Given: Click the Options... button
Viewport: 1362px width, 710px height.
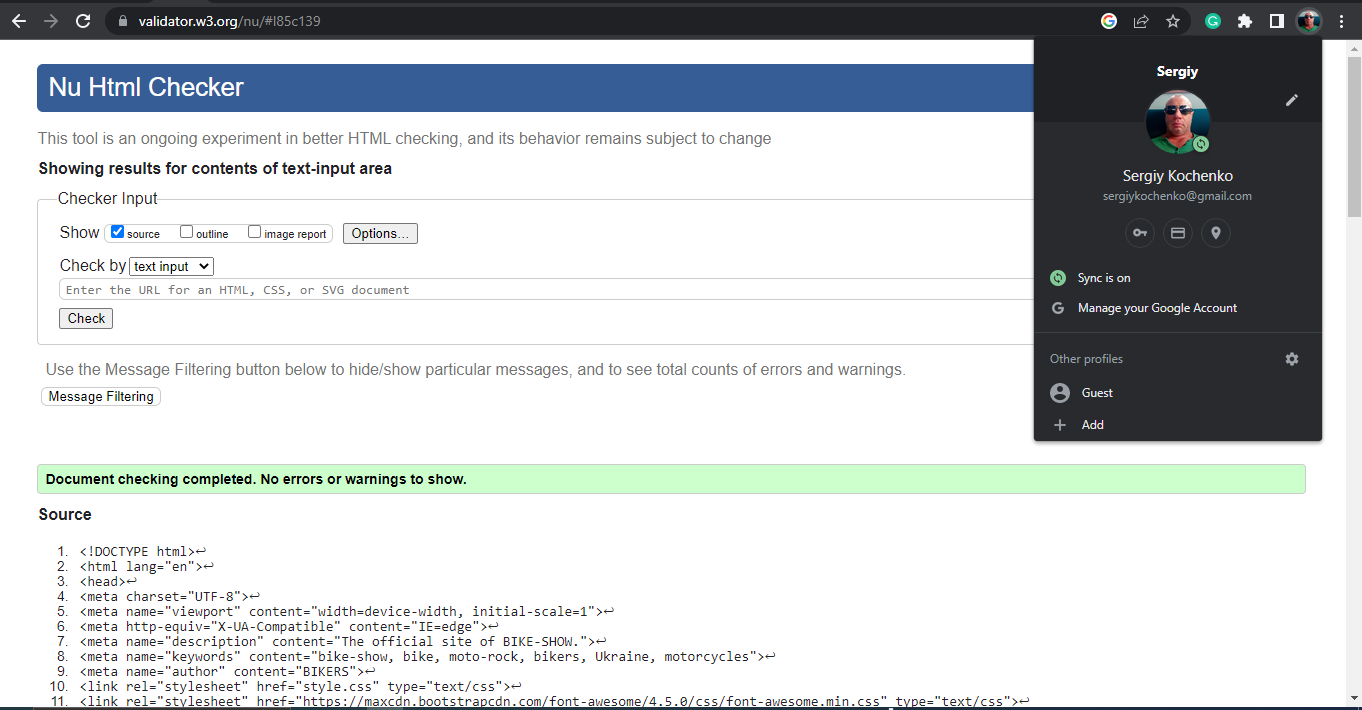Looking at the screenshot, I should pos(380,233).
